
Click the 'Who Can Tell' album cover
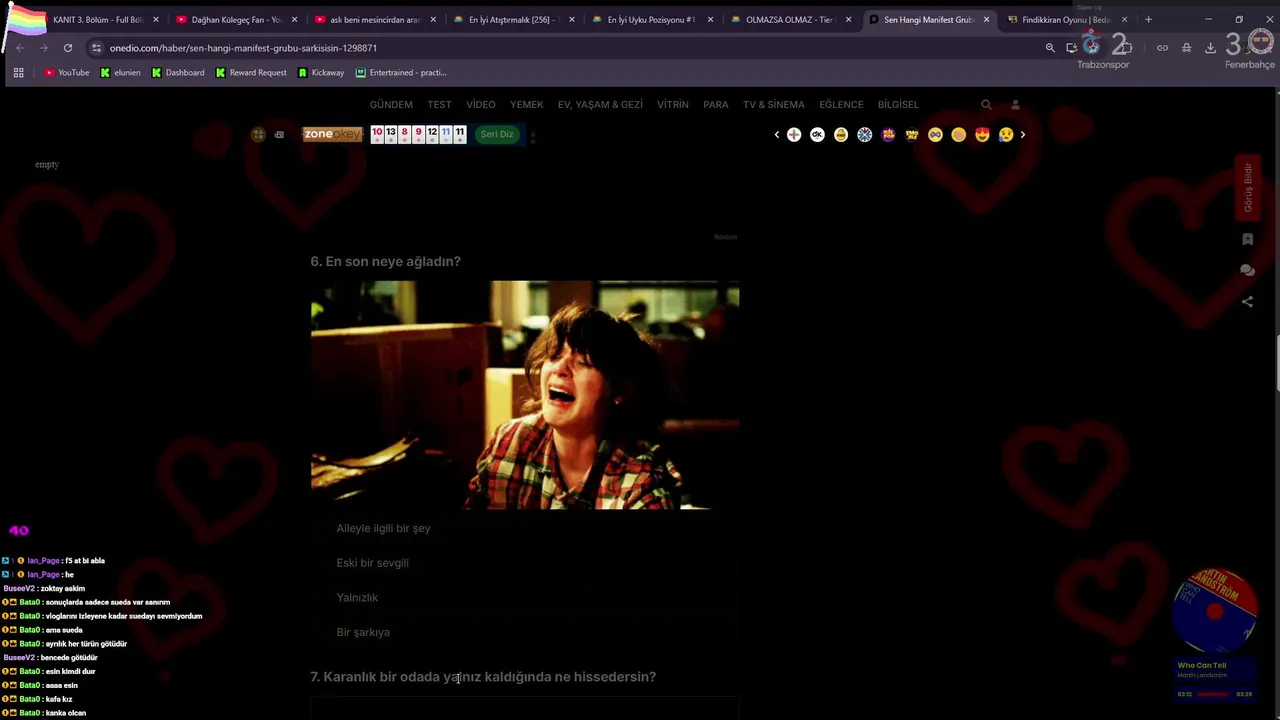tap(1215, 611)
